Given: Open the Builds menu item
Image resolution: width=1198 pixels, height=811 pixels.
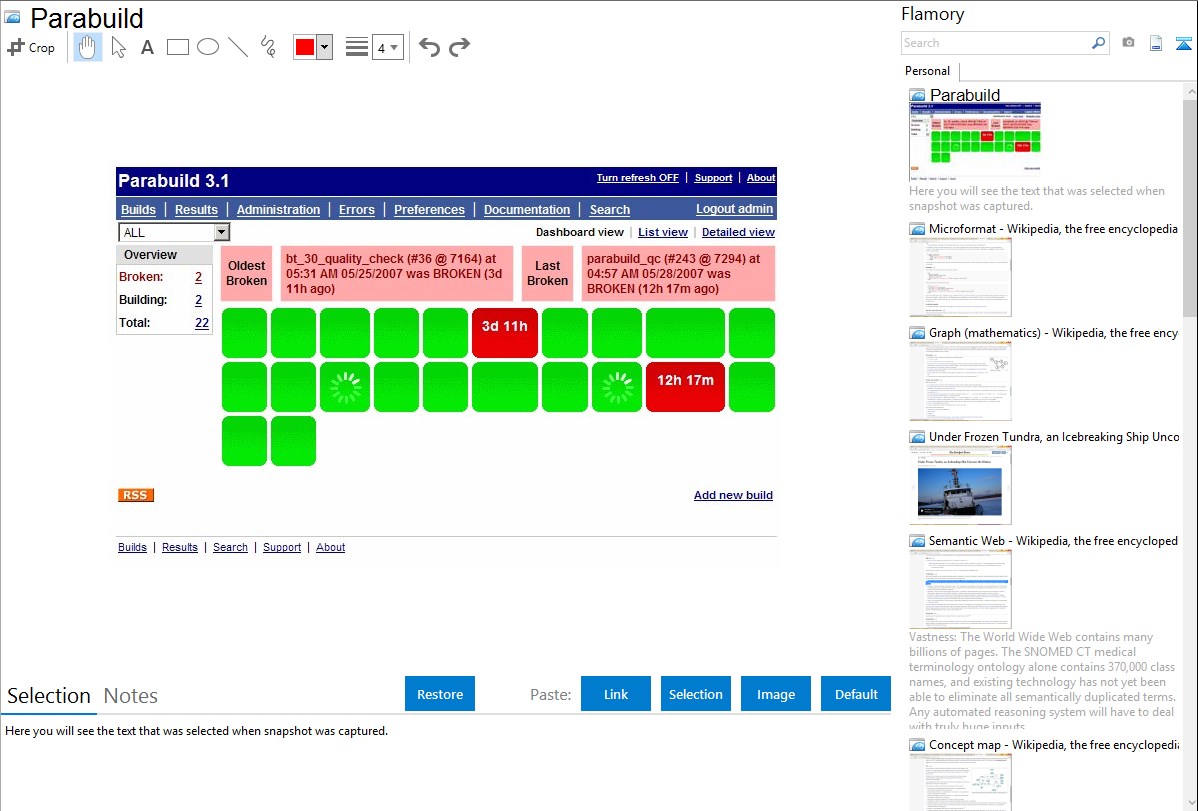Looking at the screenshot, I should (138, 209).
